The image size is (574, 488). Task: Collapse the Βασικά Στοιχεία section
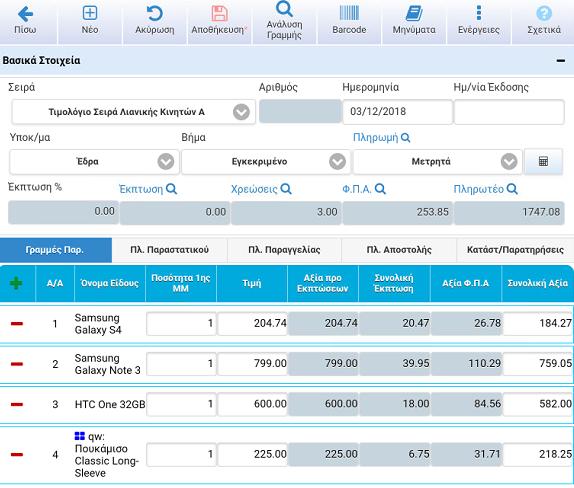point(560,61)
